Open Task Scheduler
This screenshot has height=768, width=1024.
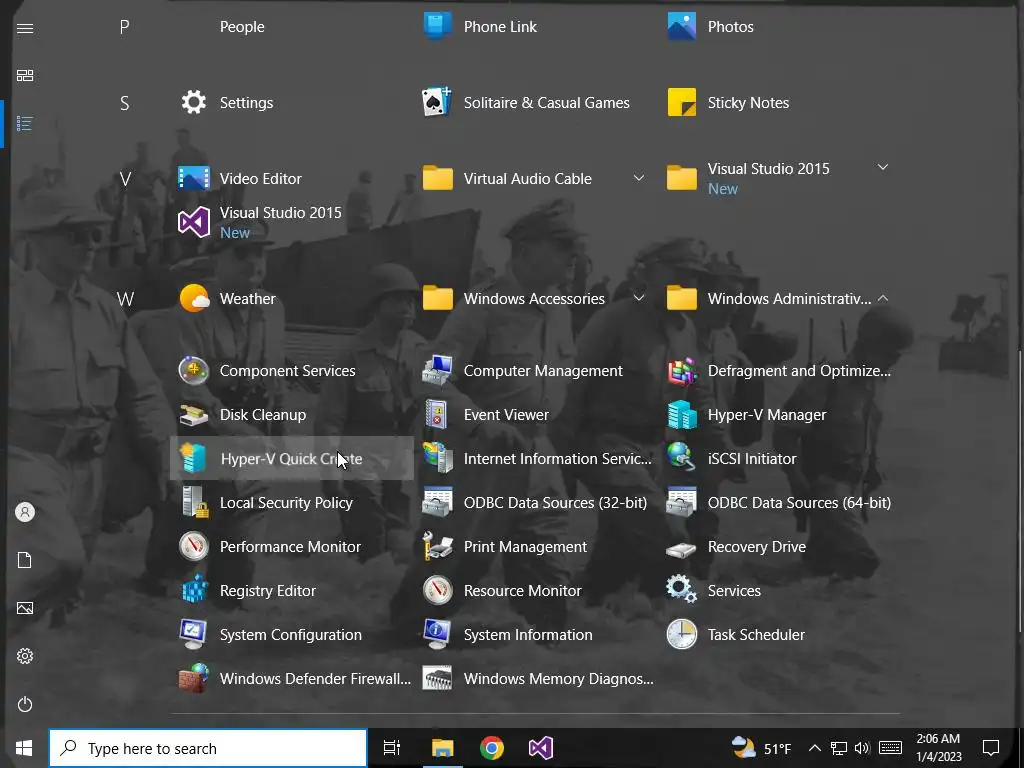click(780, 634)
